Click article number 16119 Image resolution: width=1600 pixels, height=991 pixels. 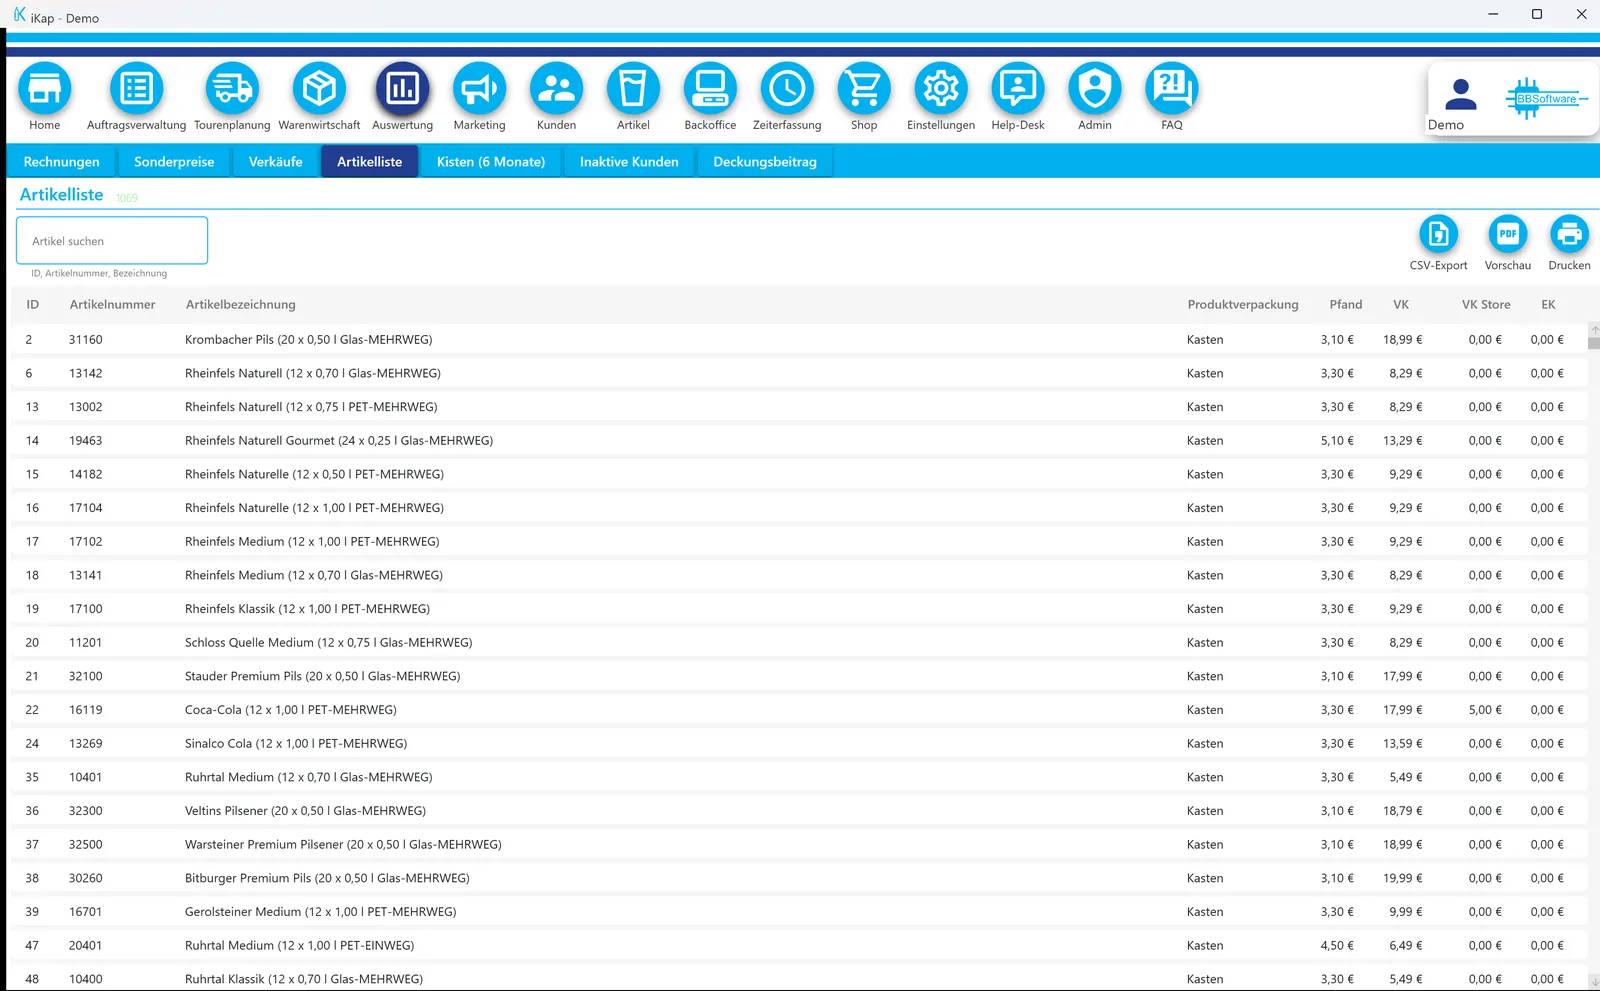coord(86,710)
